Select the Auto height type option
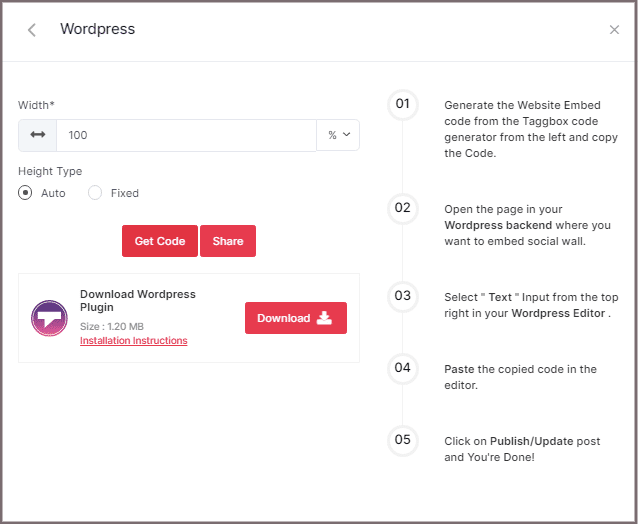This screenshot has width=638, height=524. [x=25, y=193]
